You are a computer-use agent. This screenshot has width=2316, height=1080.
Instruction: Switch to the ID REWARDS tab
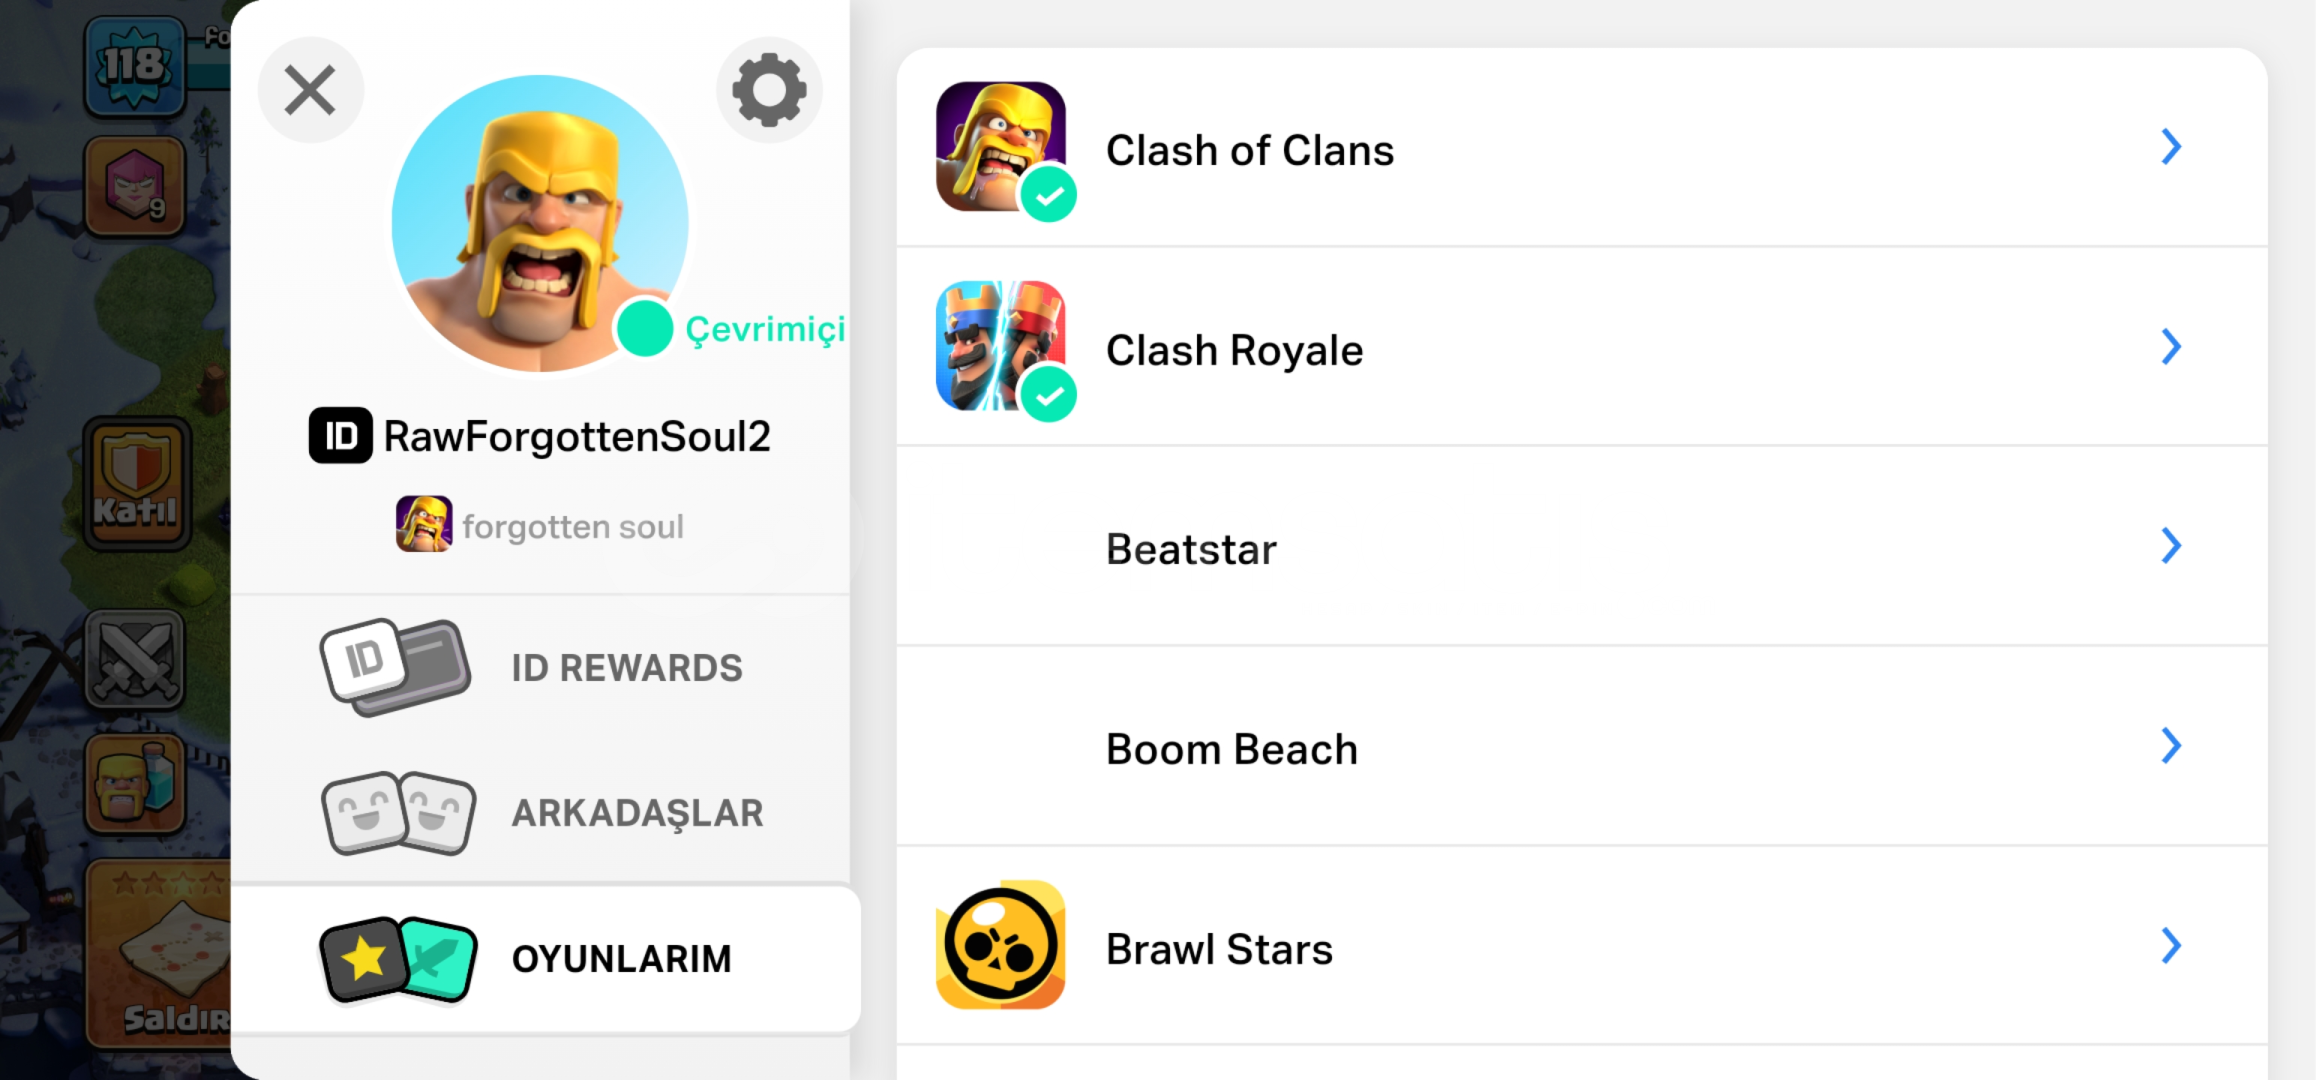coord(626,668)
